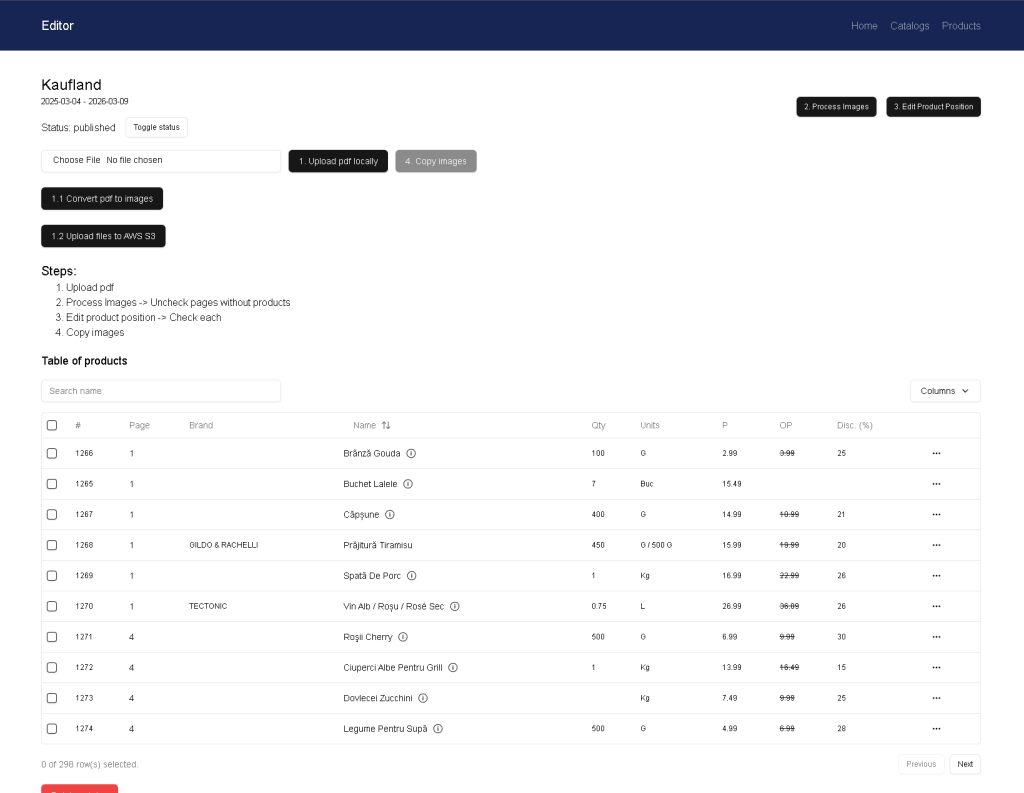
Task: Focus the Search name input field
Action: click(161, 391)
